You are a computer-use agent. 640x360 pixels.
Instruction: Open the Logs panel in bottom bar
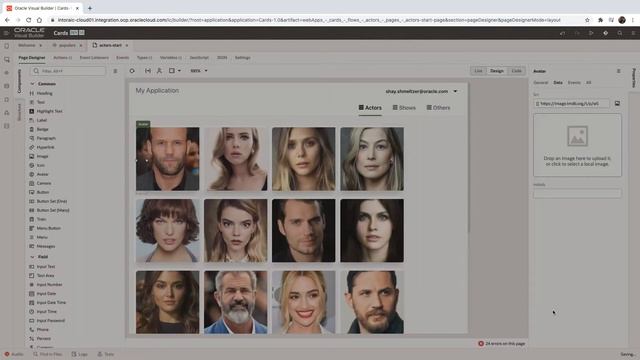pyautogui.click(x=80, y=354)
